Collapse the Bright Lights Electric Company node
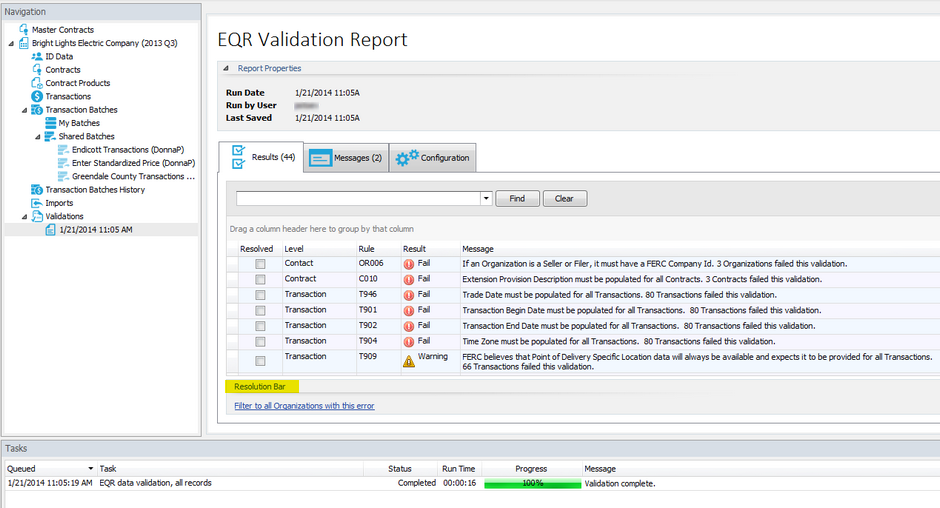 (11, 43)
